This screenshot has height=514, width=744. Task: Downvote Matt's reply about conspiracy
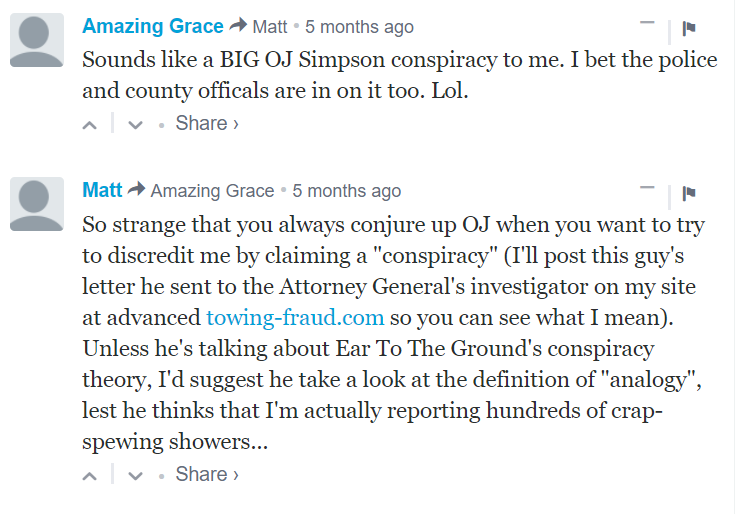(136, 476)
